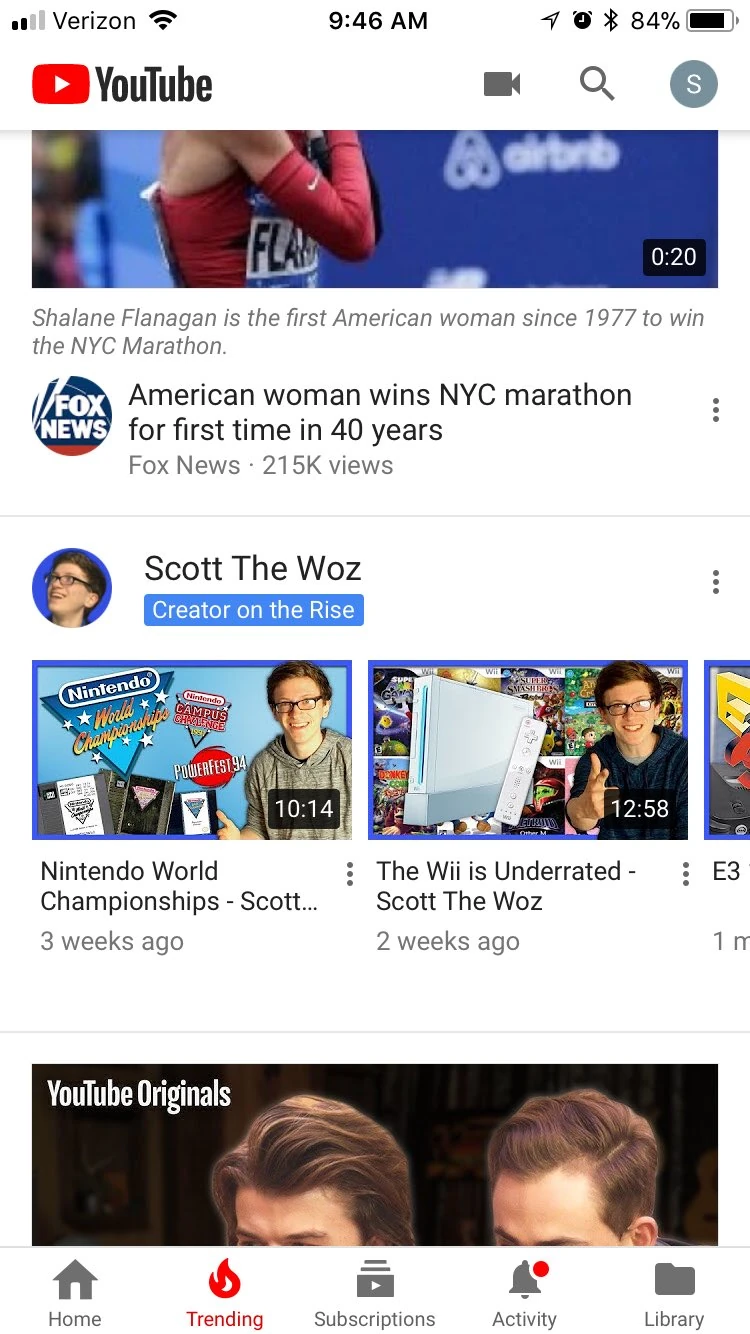
Task: Tap the YouTube logo
Action: (x=122, y=84)
